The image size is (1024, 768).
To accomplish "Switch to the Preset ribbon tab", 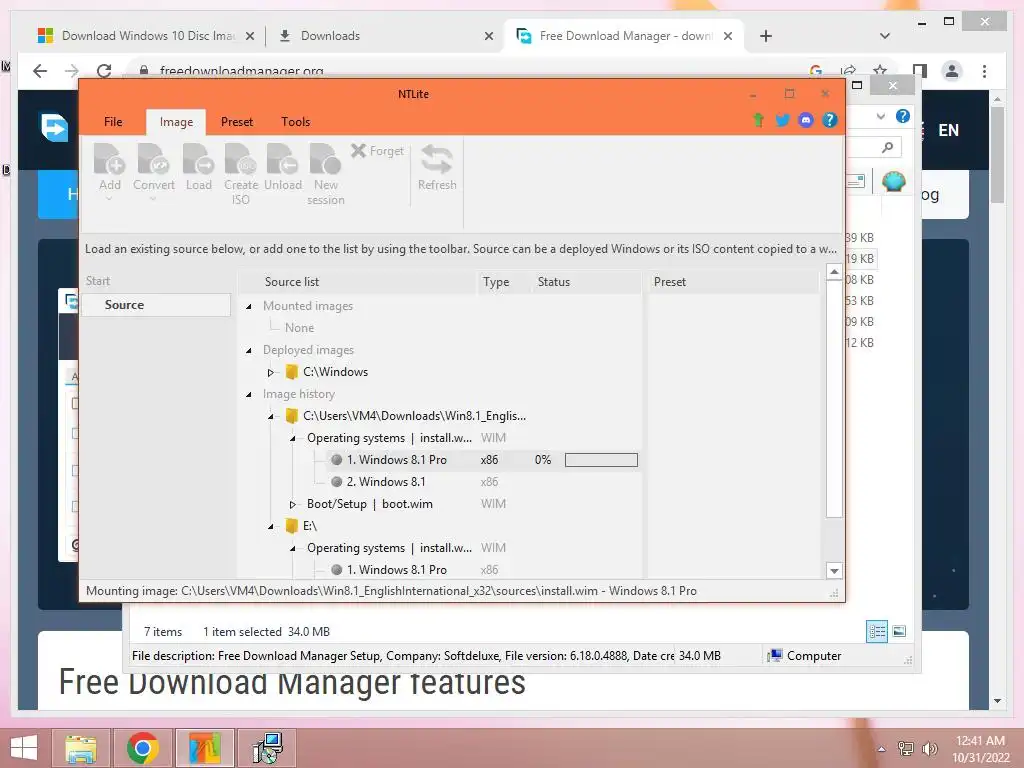I will 236,122.
